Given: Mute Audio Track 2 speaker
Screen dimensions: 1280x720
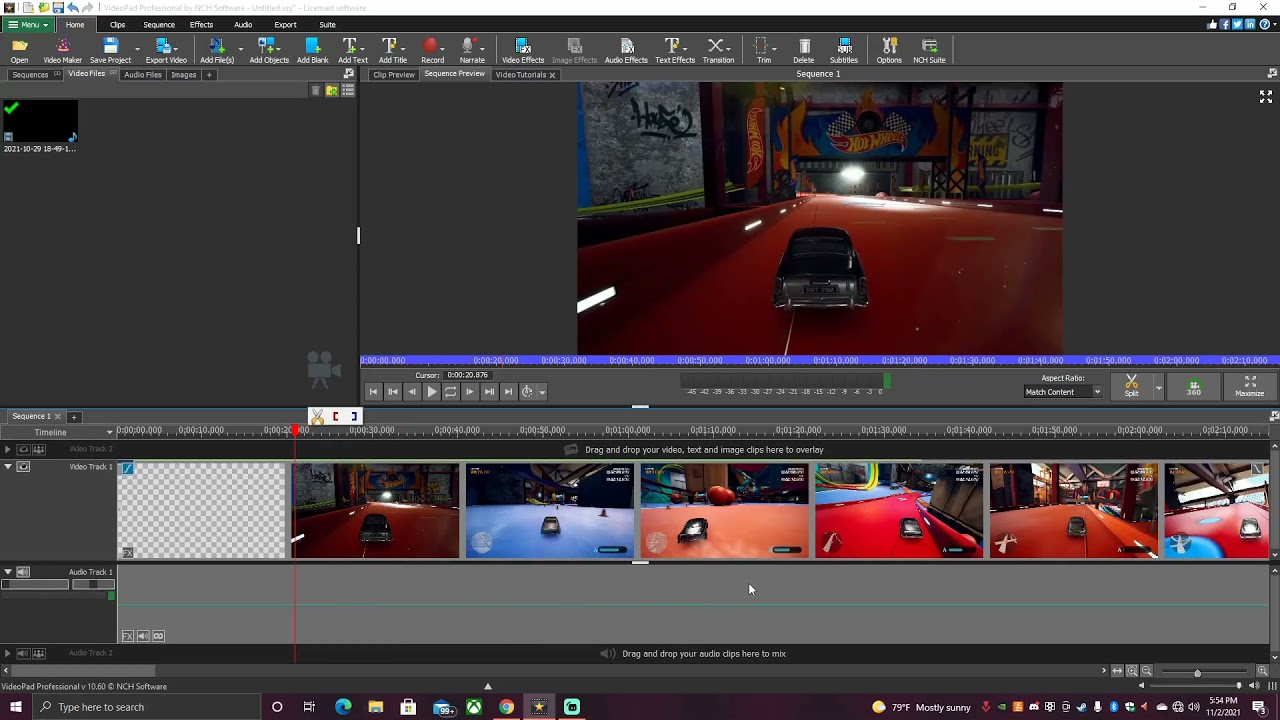Looking at the screenshot, I should tap(23, 653).
